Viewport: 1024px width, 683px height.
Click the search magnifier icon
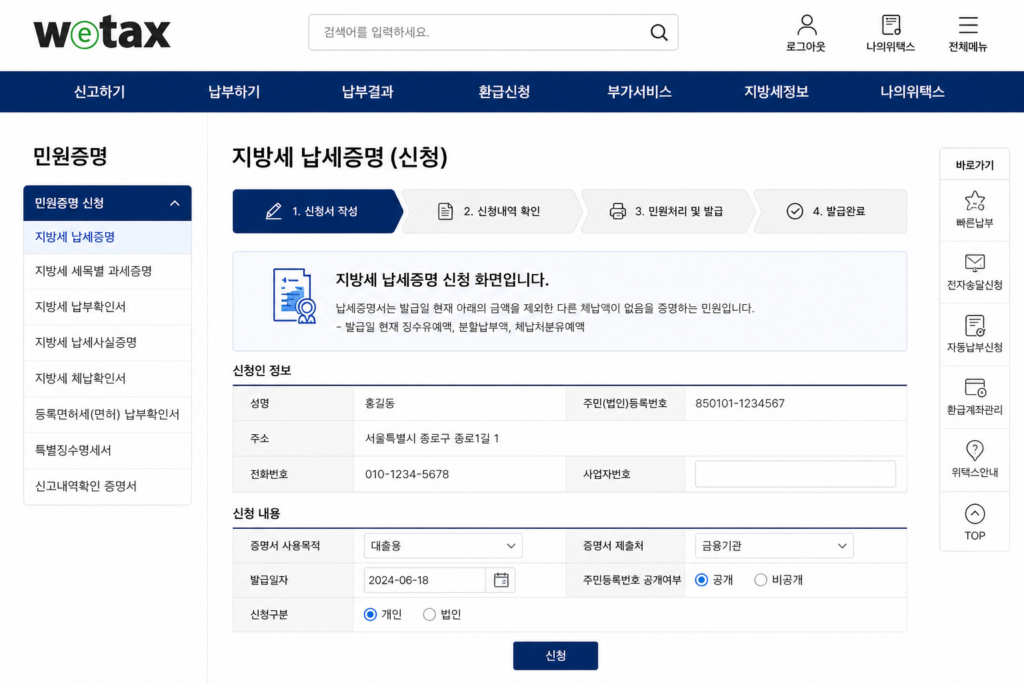point(659,33)
